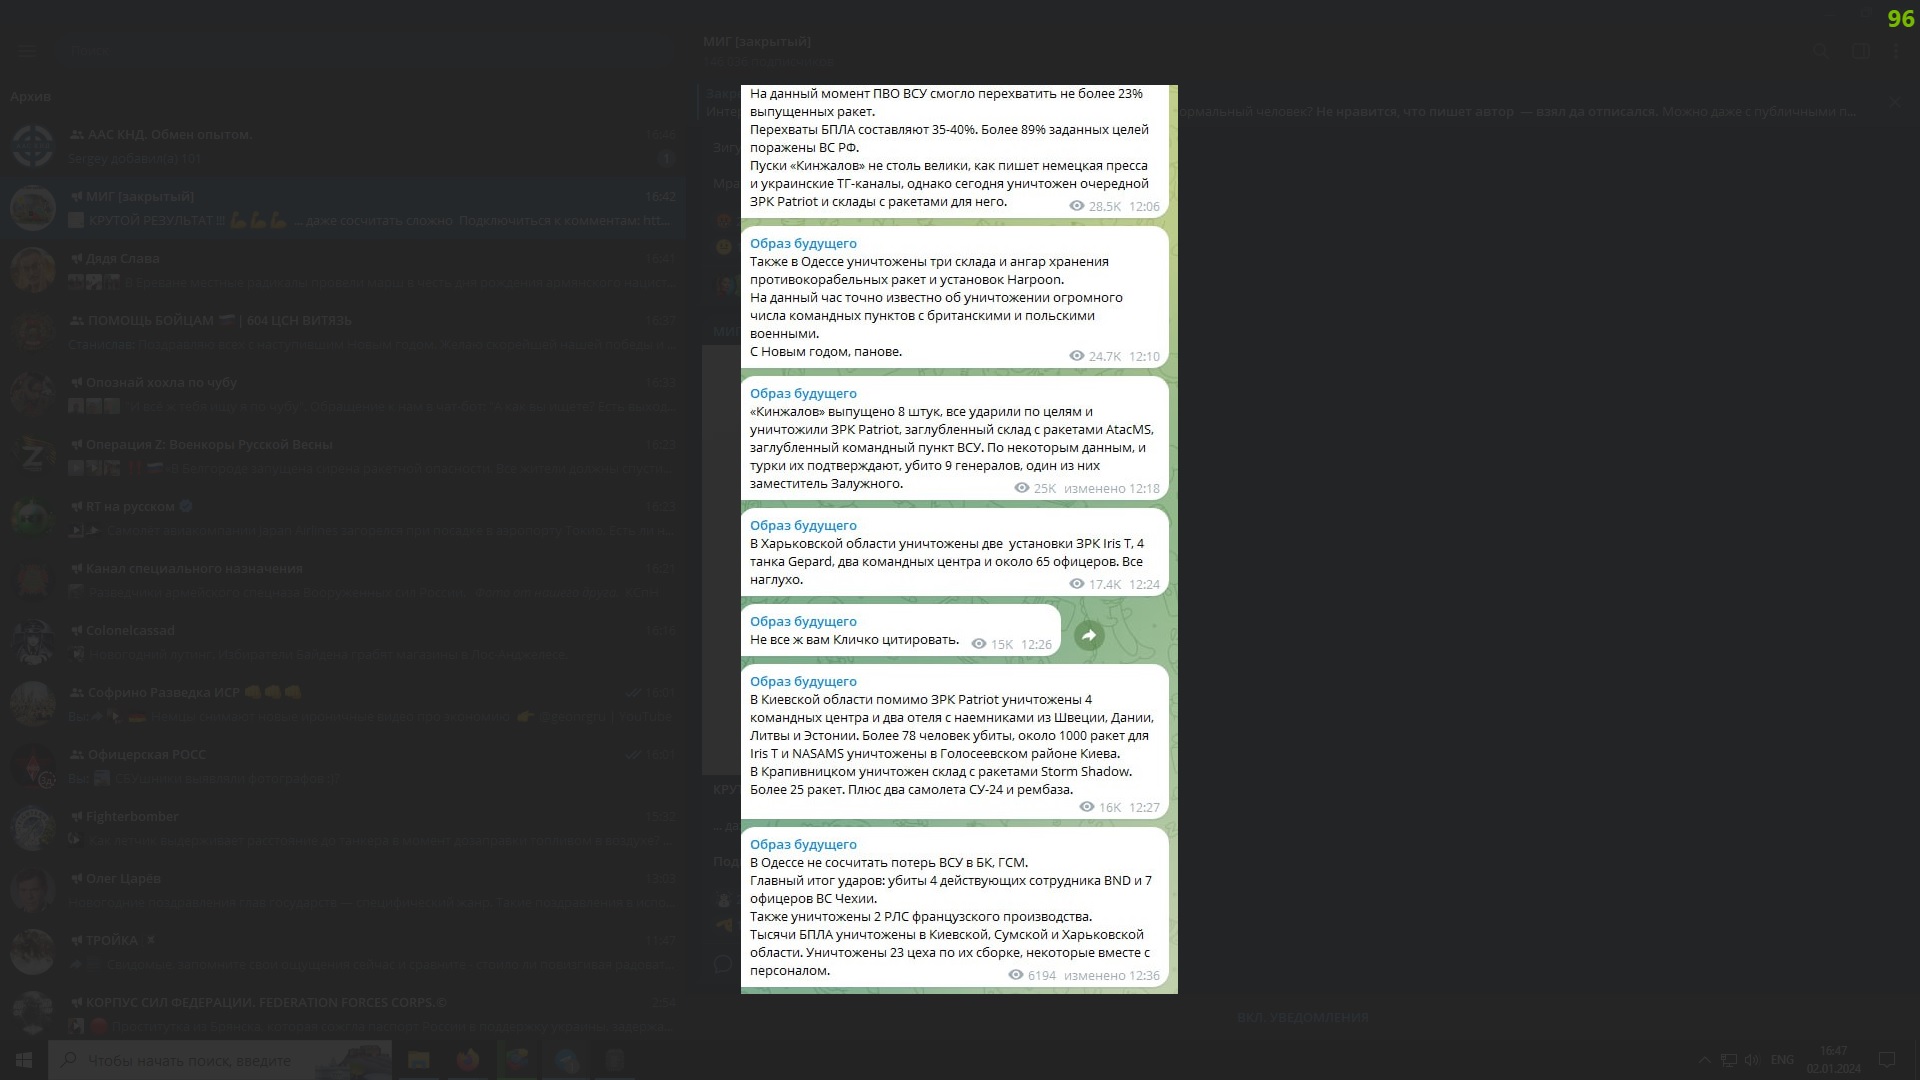The height and width of the screenshot is (1080, 1920).
Task: Open the three-dots chat options menu
Action: [1896, 51]
